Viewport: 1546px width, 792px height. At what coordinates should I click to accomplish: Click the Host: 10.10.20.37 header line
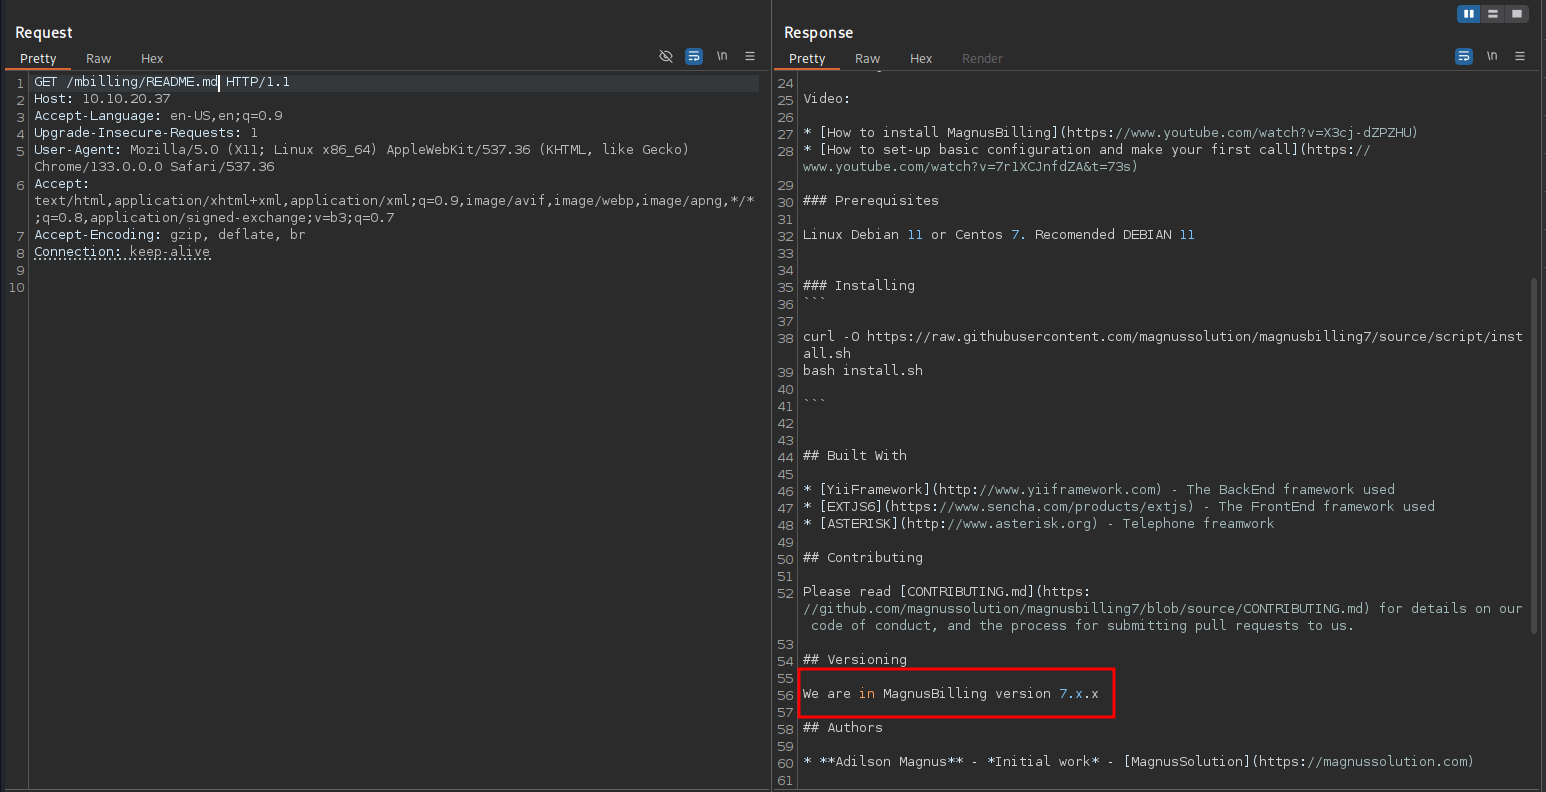click(x=102, y=99)
